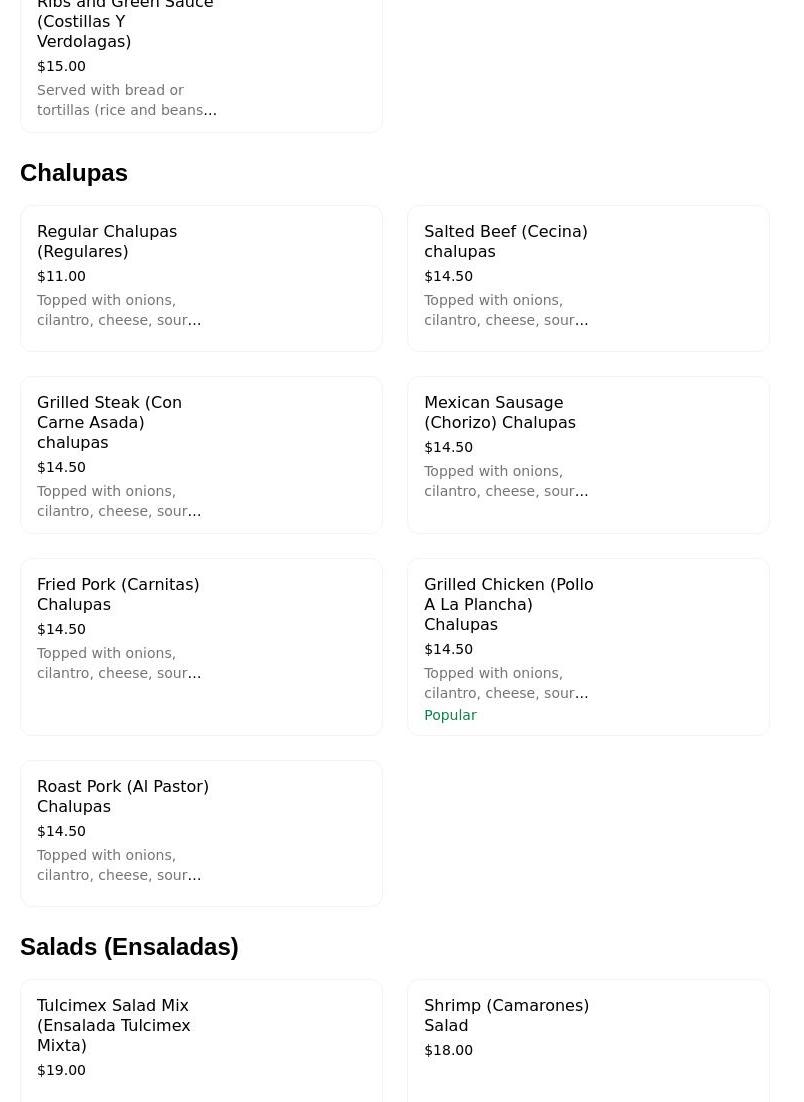Open Mexican Sausage (Chorizo) Chalupas

(x=499, y=412)
